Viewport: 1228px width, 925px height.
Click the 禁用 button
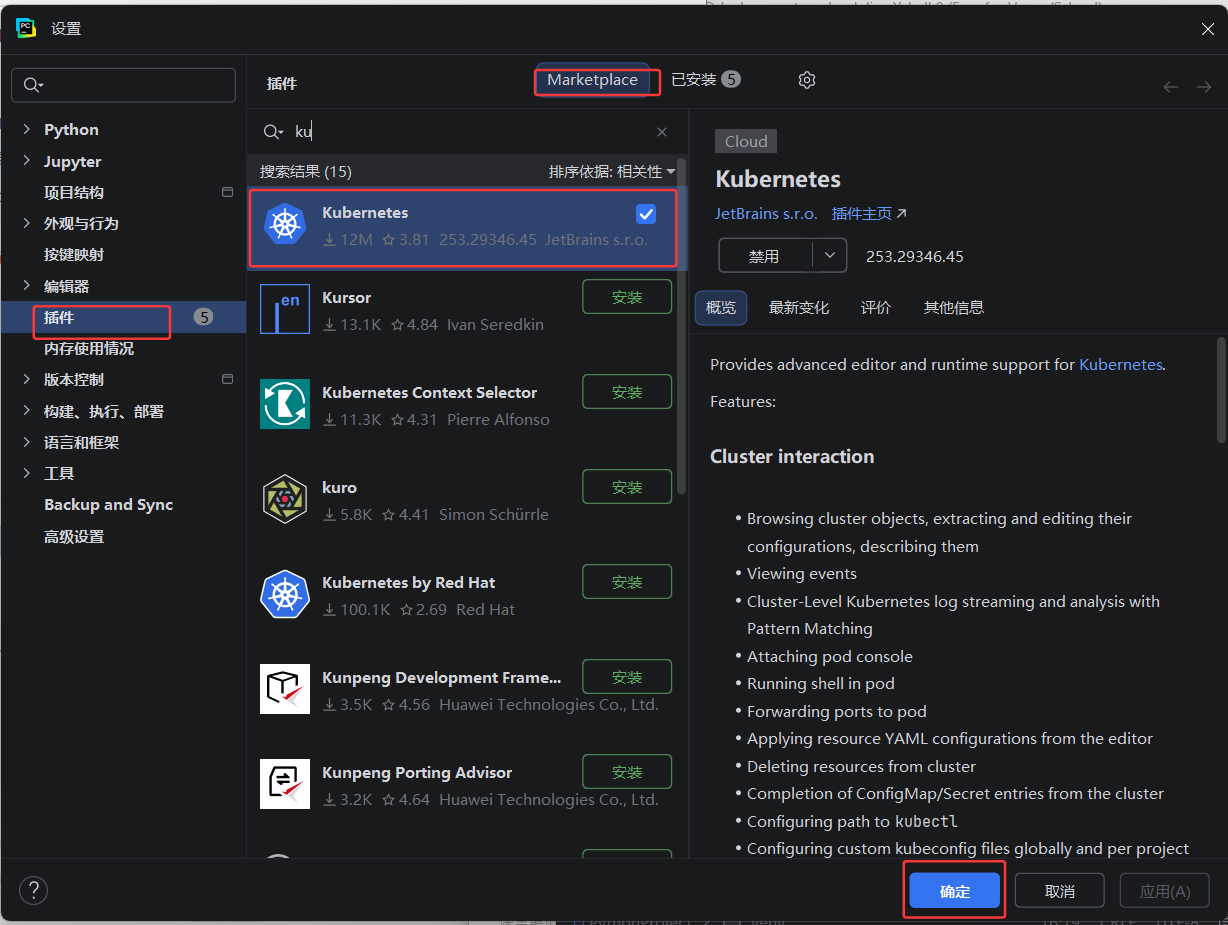(x=765, y=256)
